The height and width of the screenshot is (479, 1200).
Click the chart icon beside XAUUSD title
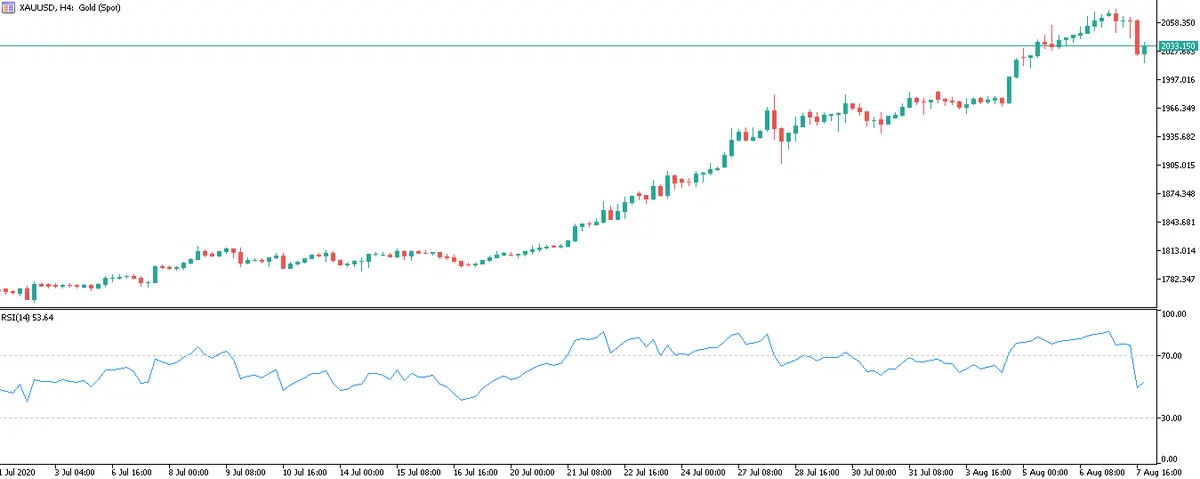9,7
